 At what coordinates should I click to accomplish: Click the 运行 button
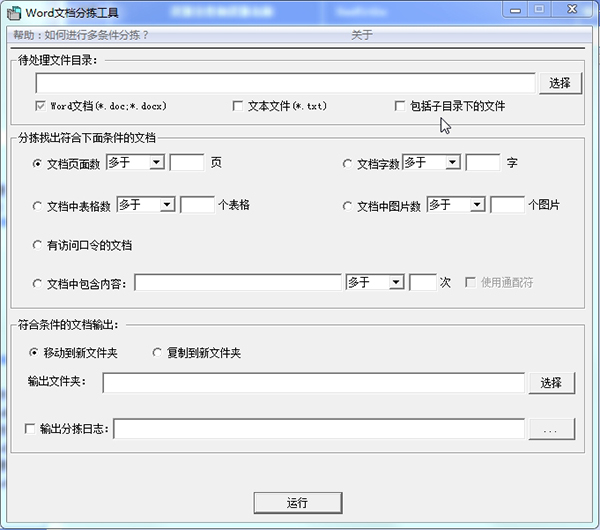click(298, 503)
